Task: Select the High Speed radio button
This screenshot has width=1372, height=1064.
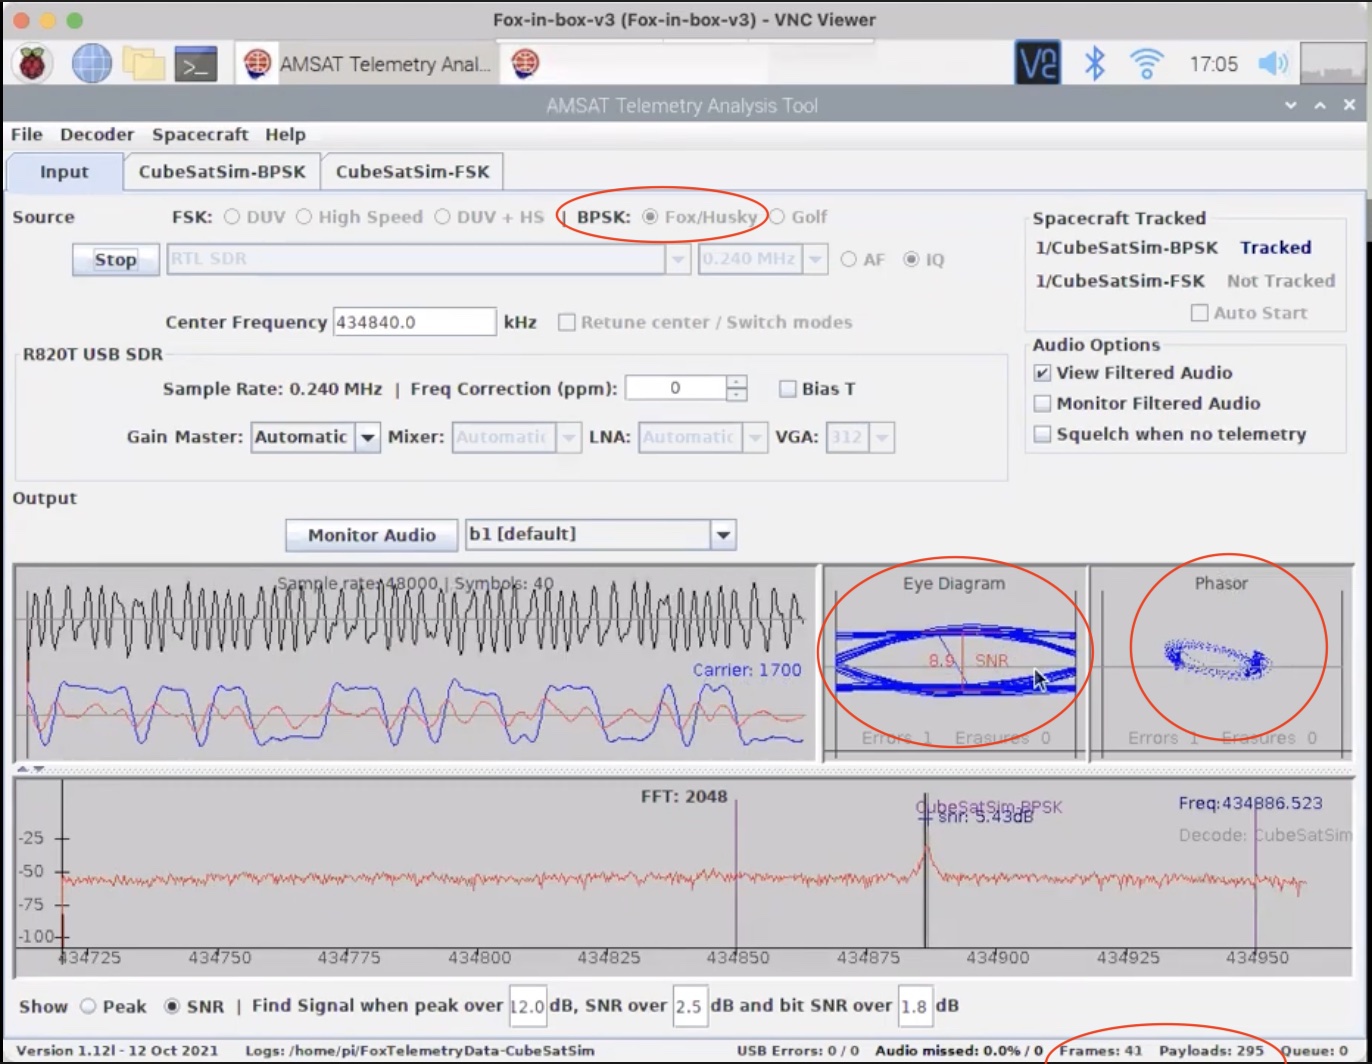Action: (x=304, y=217)
